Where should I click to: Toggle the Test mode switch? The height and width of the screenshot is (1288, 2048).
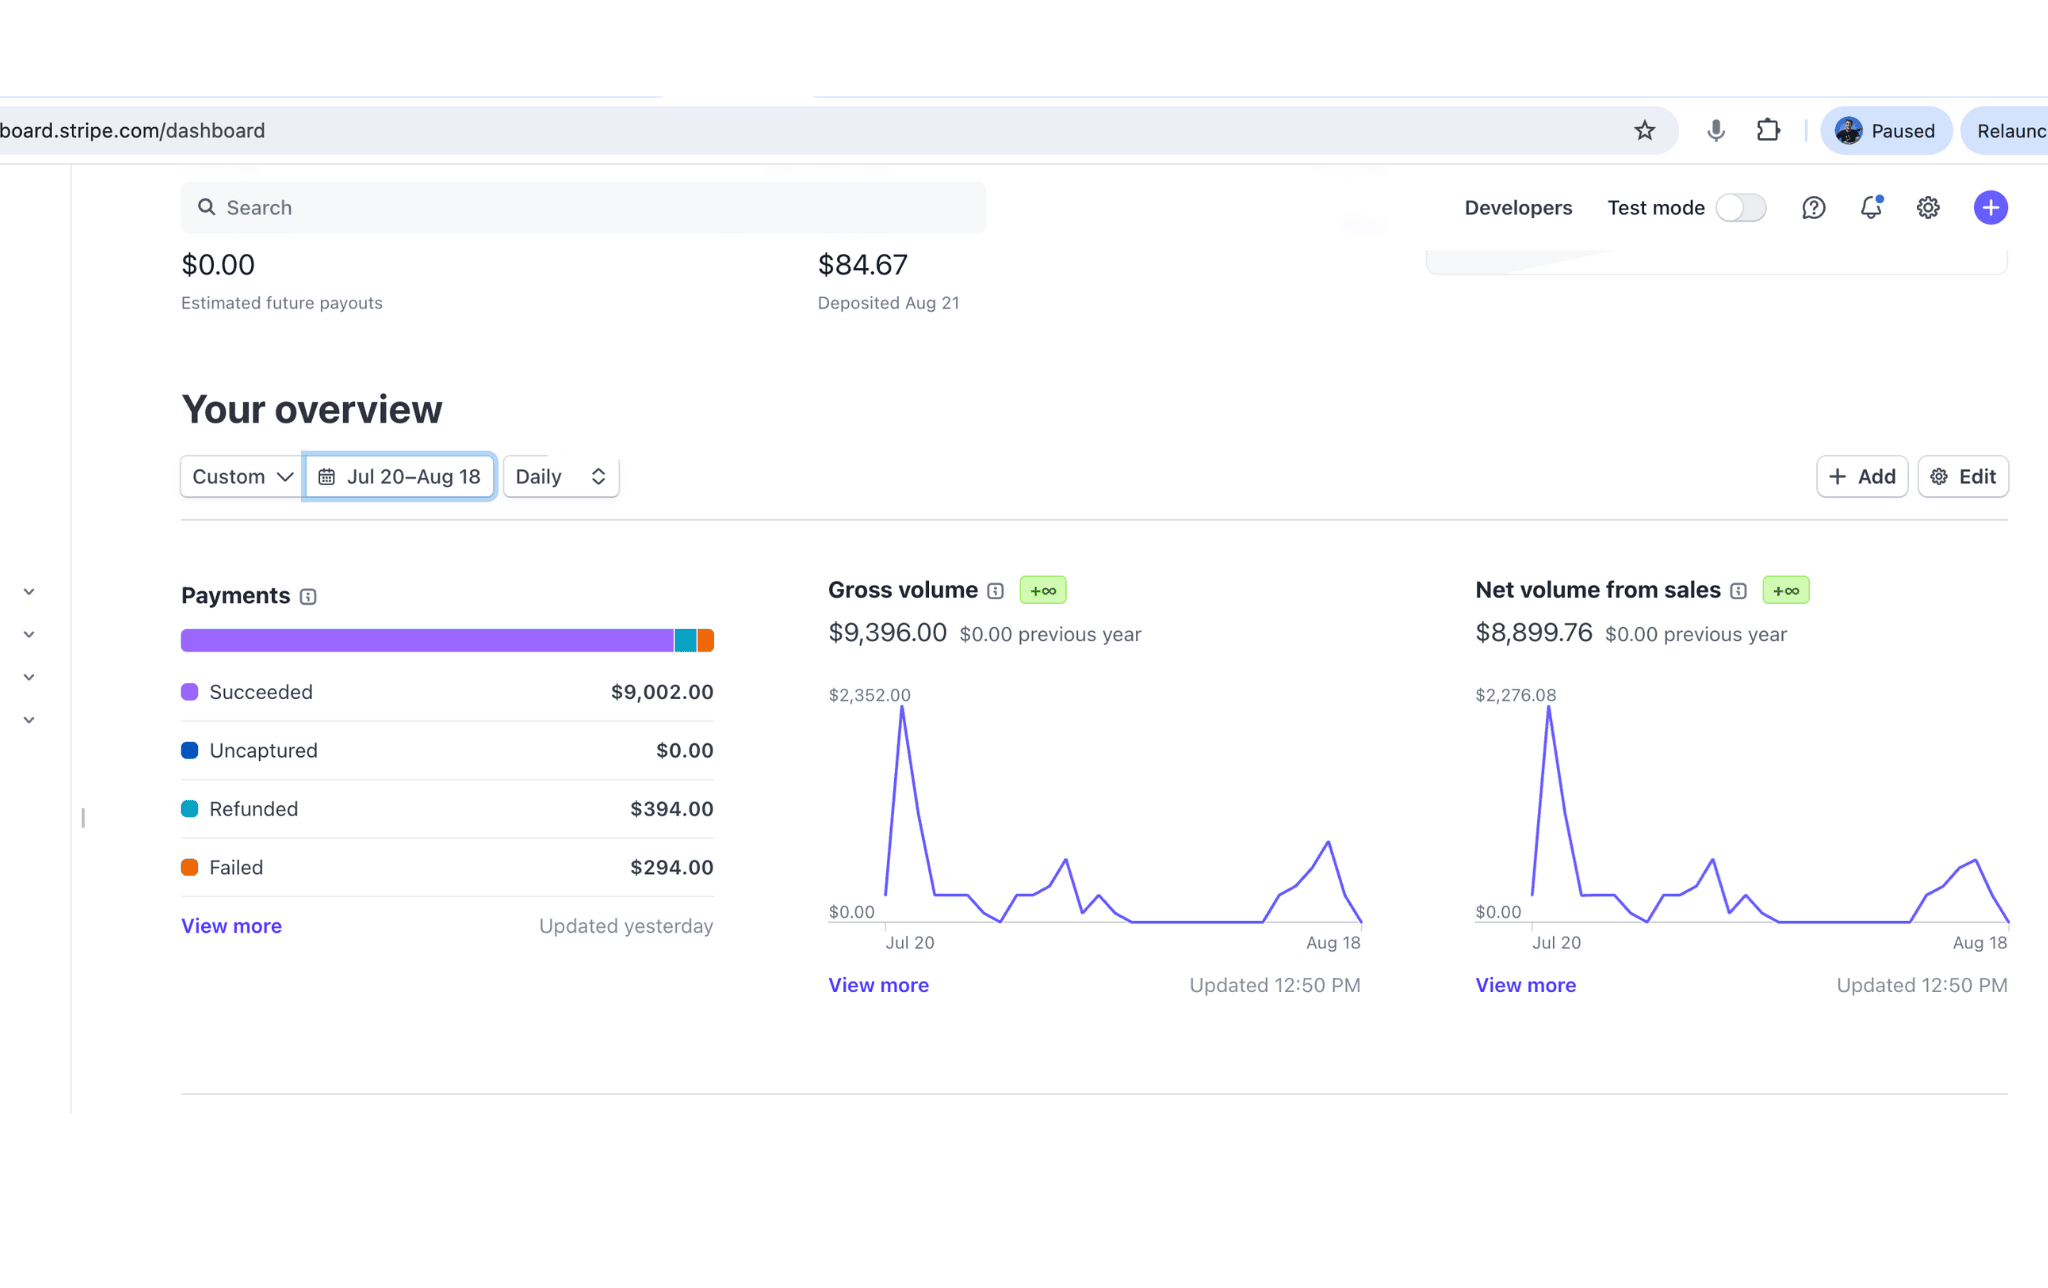pos(1740,208)
